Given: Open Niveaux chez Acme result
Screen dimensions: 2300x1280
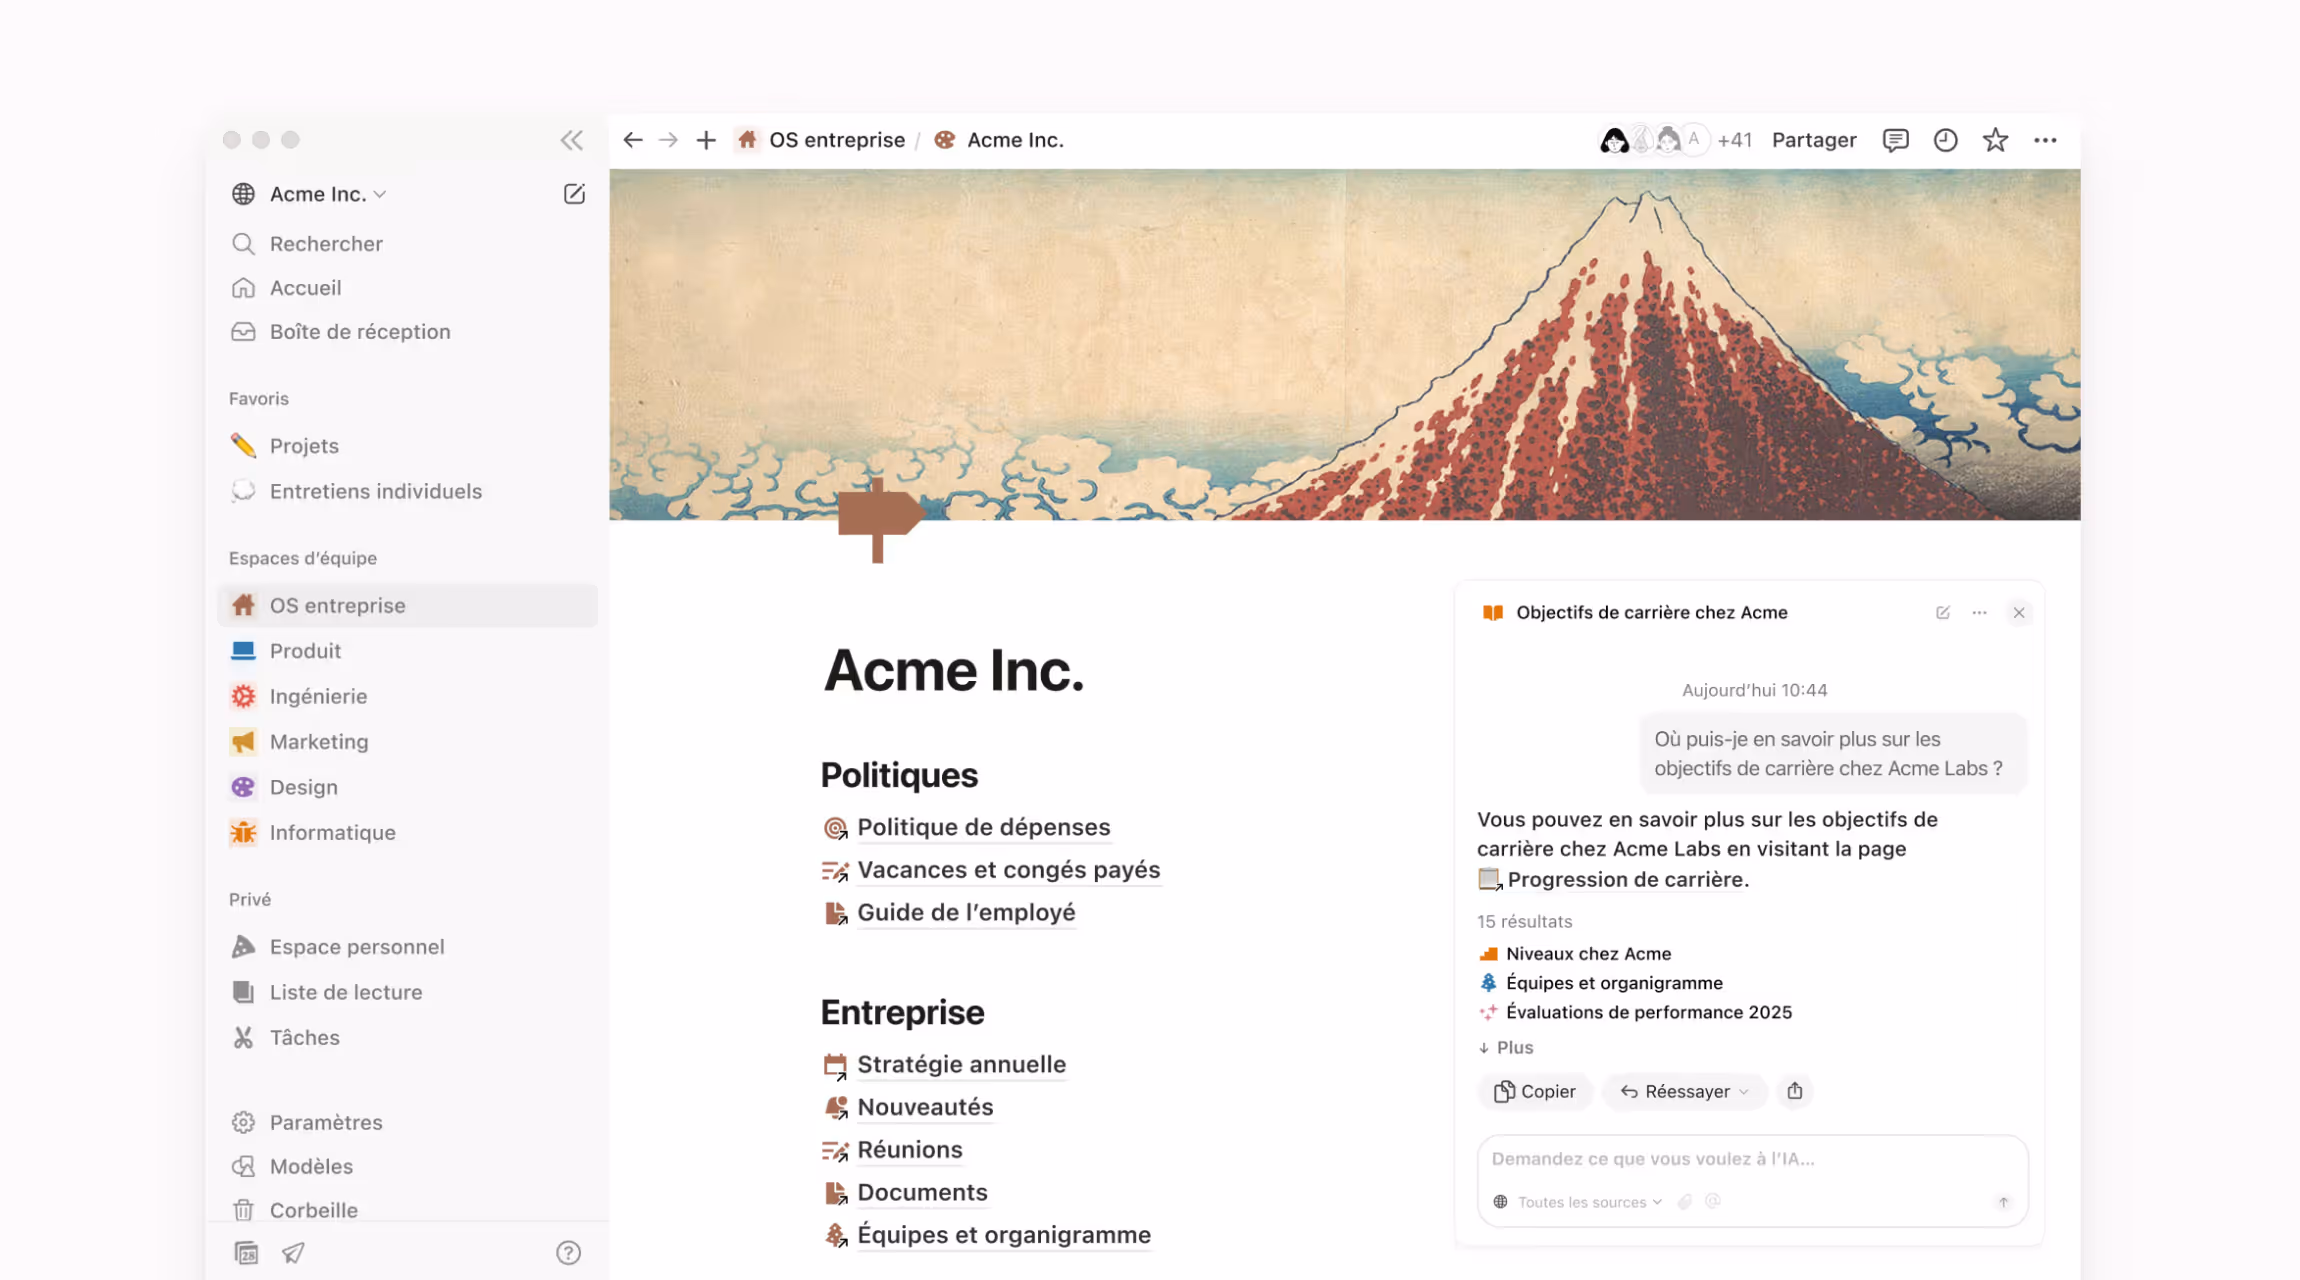Looking at the screenshot, I should point(1576,954).
